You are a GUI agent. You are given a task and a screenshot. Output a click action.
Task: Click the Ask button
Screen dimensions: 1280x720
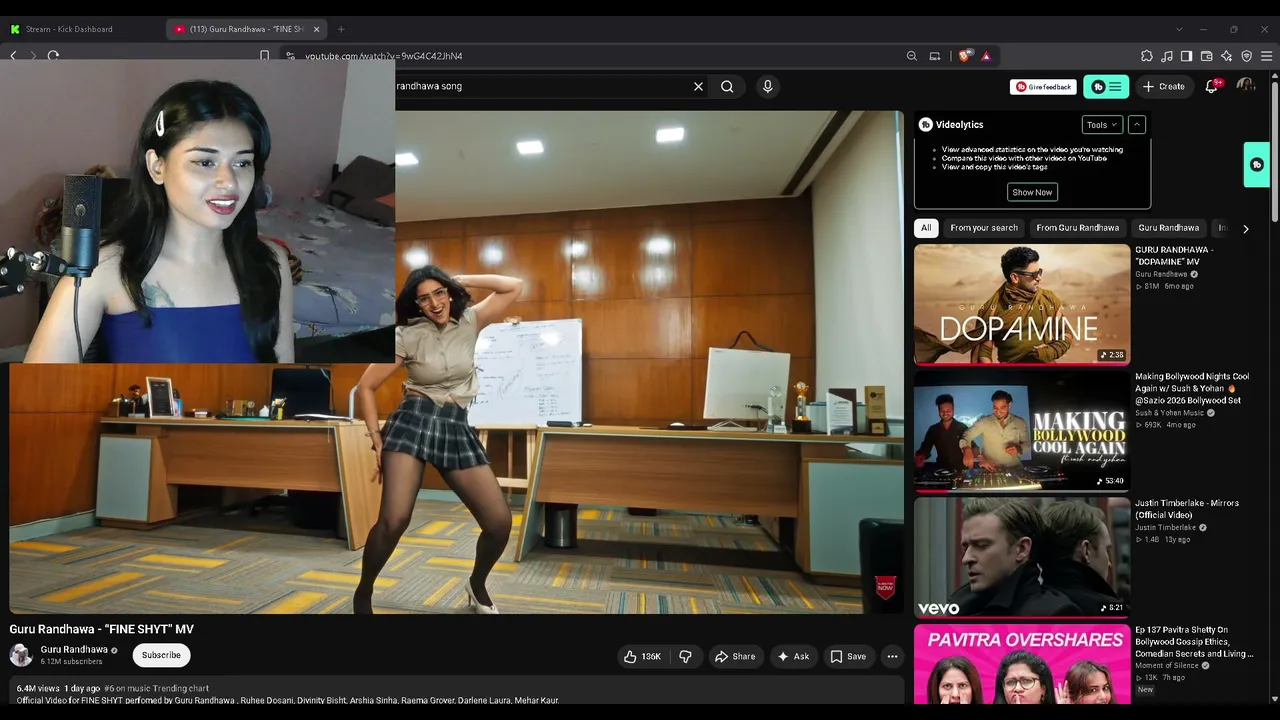(793, 656)
